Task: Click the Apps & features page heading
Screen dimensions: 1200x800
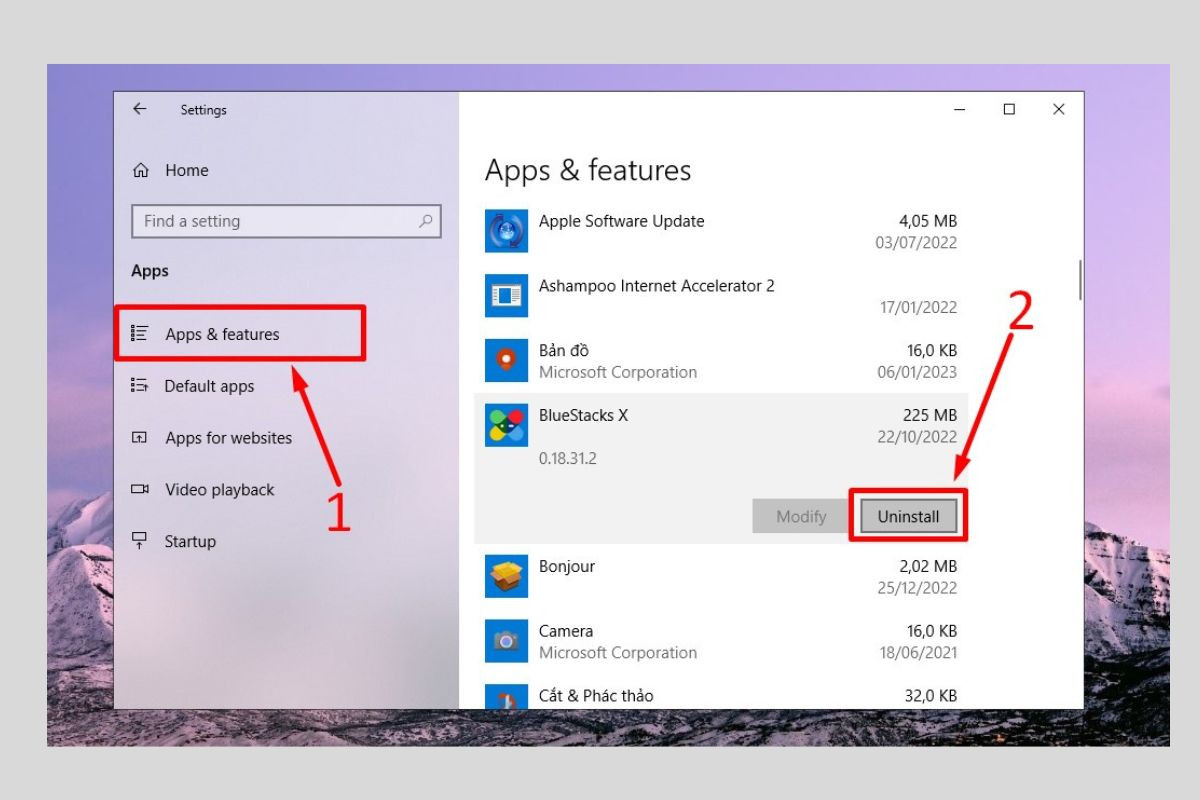Action: [588, 171]
